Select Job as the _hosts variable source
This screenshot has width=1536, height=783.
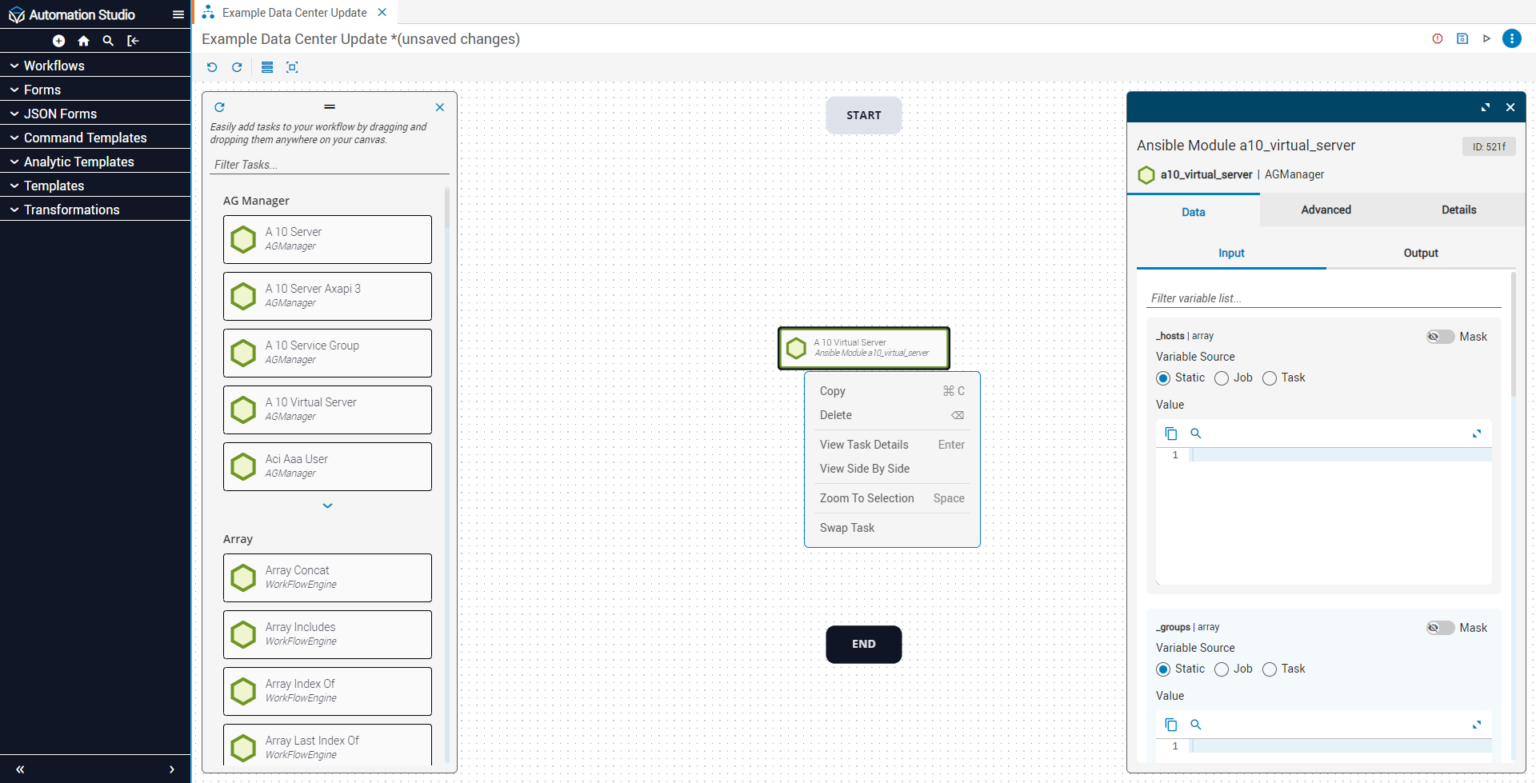1221,378
